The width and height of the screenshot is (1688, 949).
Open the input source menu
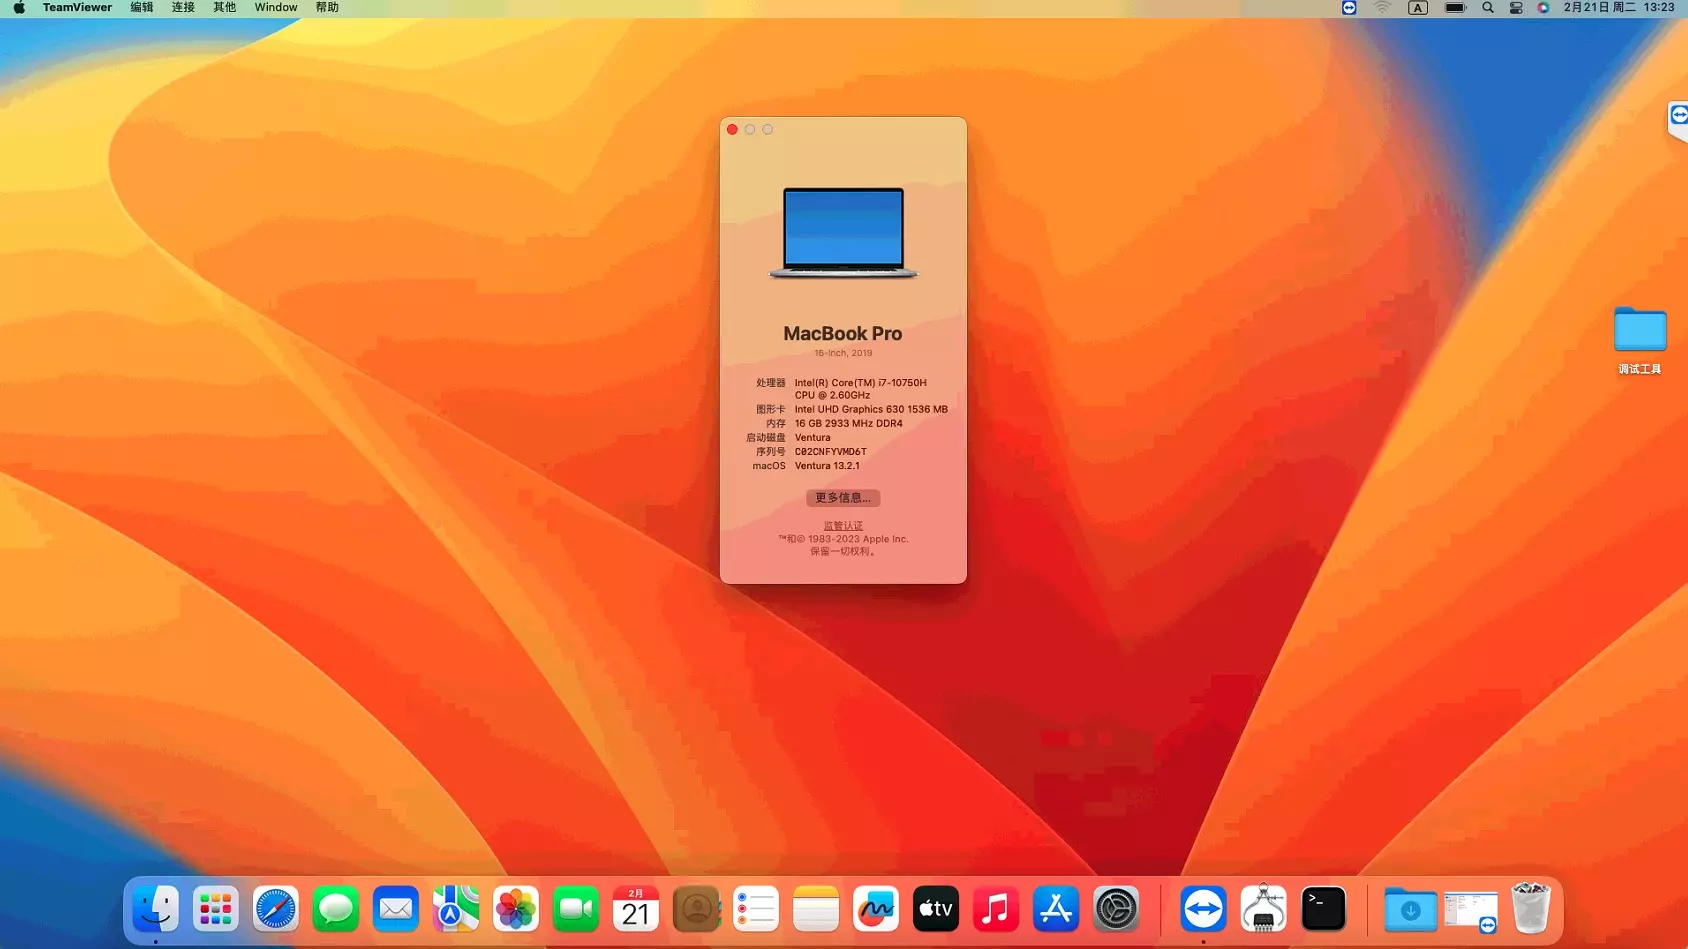tap(1418, 8)
